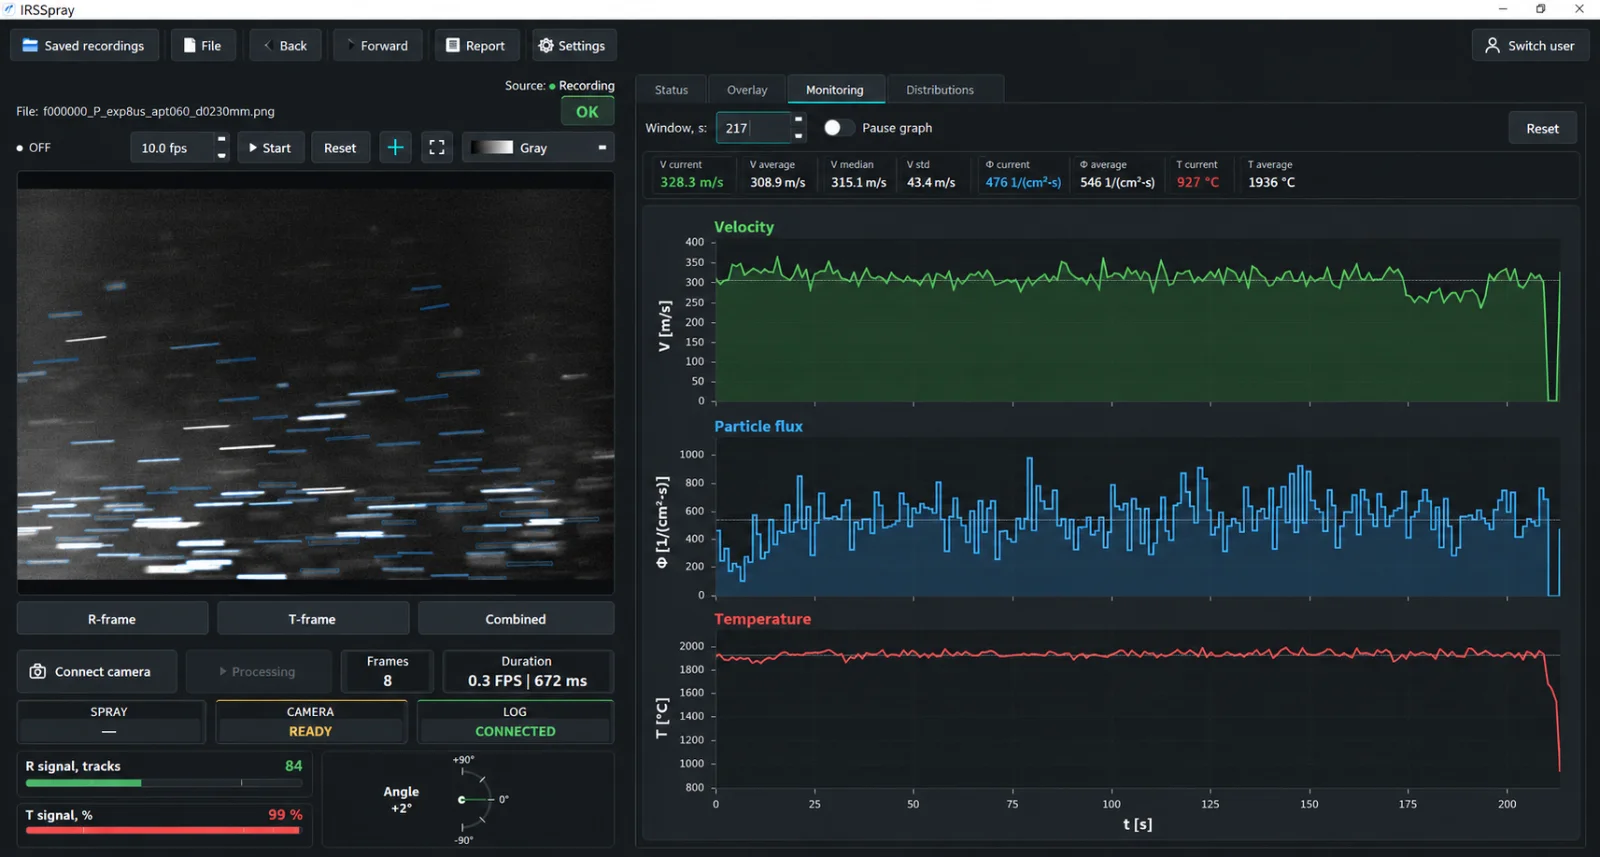The width and height of the screenshot is (1600, 857).
Task: Decrease Window seconds value
Action: pyautogui.click(x=798, y=135)
